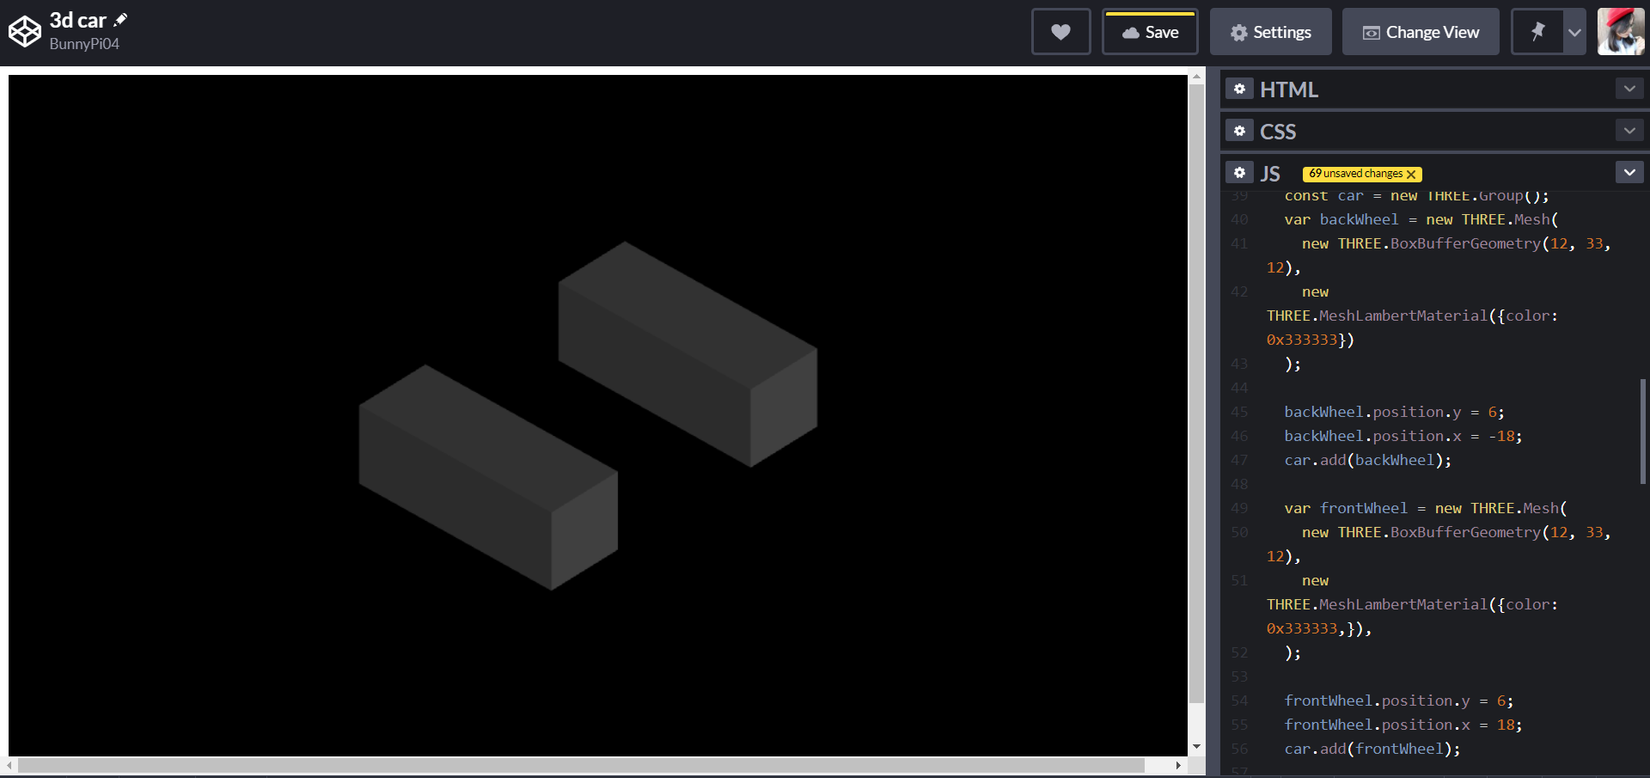1650x778 pixels.
Task: Select the CSS editor panel title
Action: 1278,131
